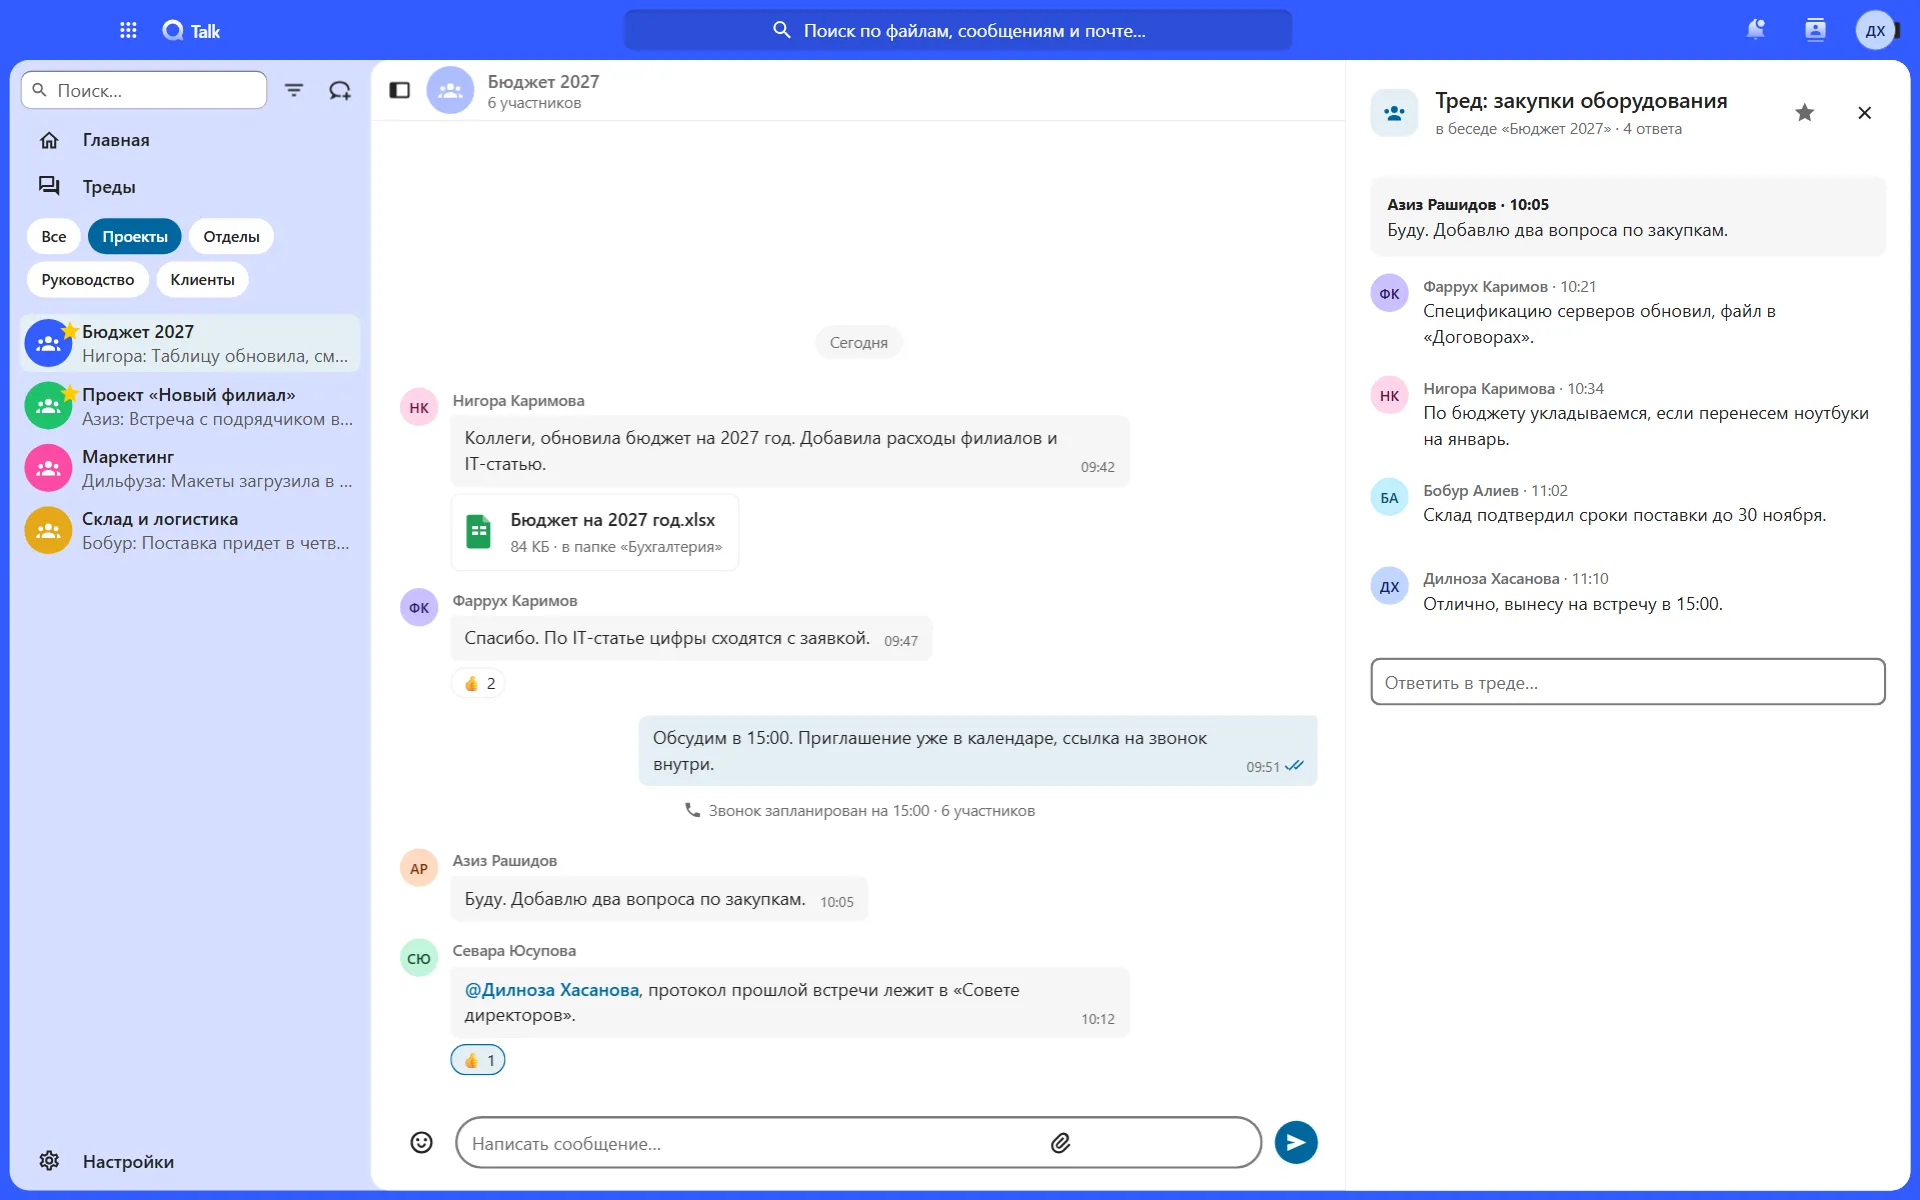Attach a file with paperclip
Screen dimensions: 1920x1200
coord(1060,1142)
